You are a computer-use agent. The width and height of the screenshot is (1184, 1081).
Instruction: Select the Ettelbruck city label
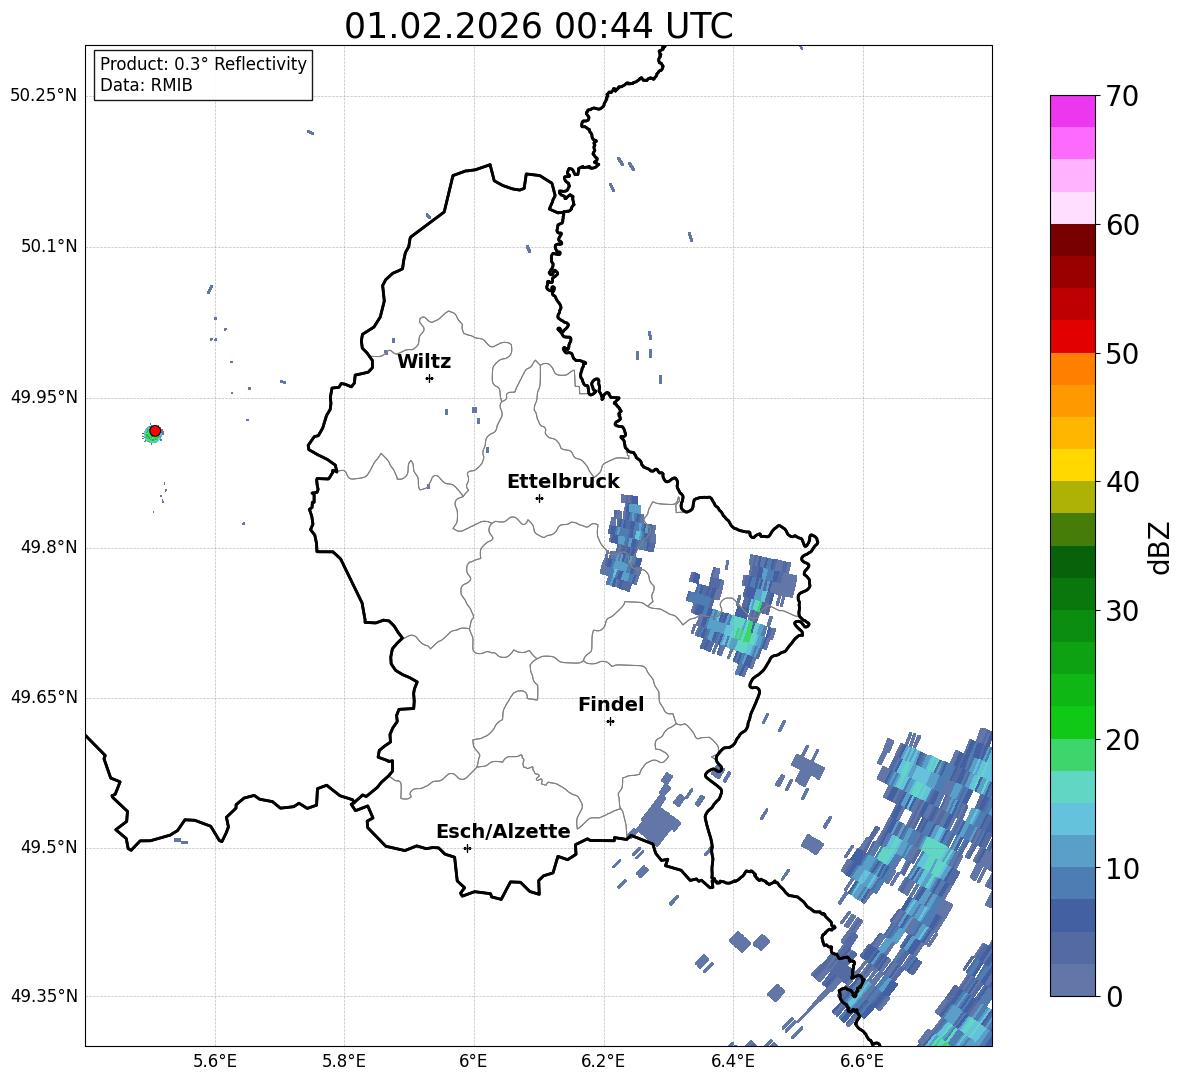click(x=563, y=482)
